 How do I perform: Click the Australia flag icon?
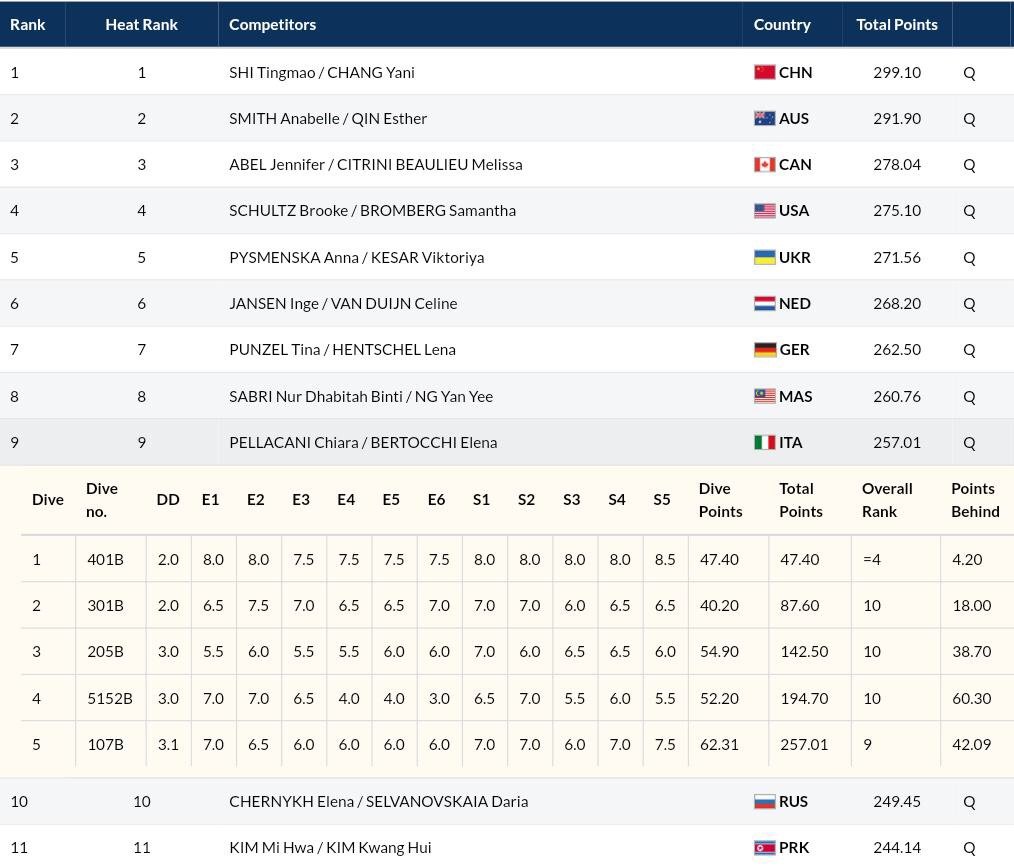pyautogui.click(x=764, y=118)
